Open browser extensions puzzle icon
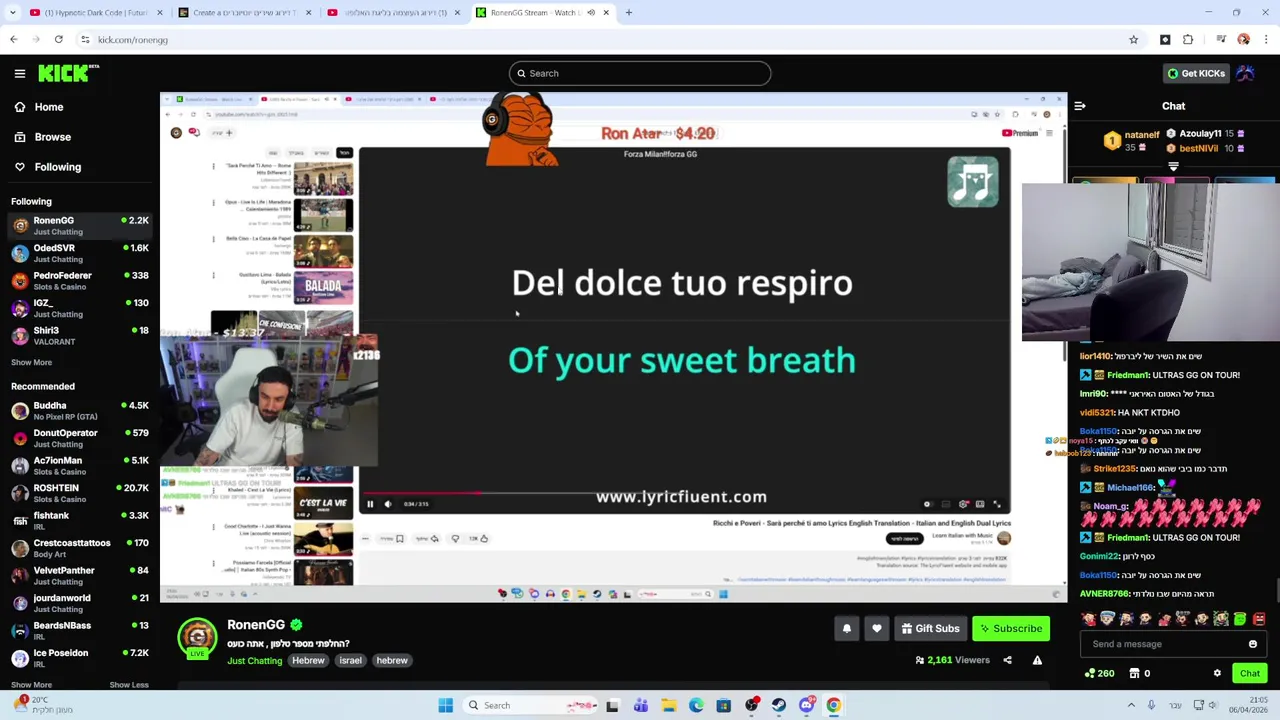 (1188, 40)
